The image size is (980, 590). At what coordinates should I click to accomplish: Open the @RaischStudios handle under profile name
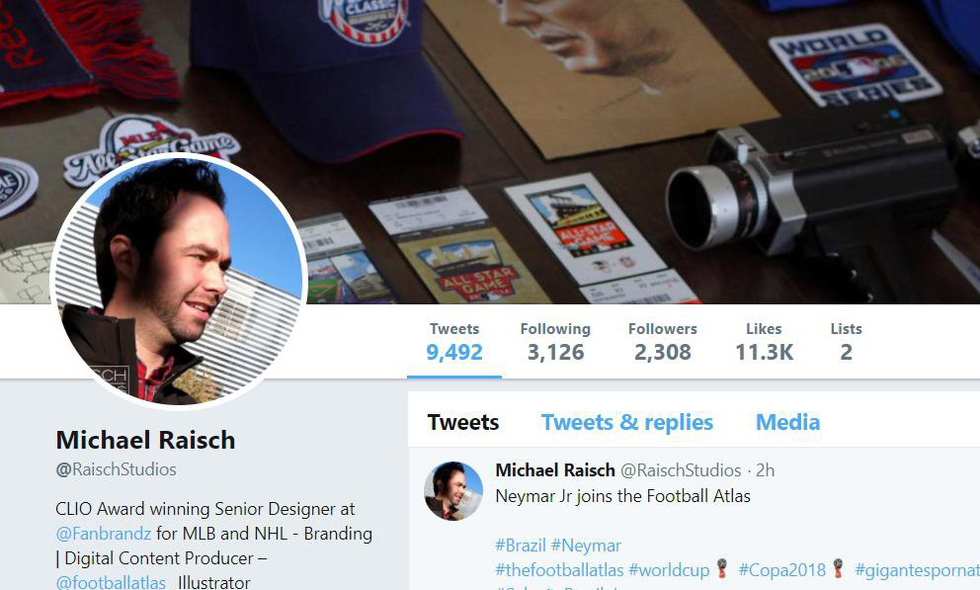[x=116, y=469]
